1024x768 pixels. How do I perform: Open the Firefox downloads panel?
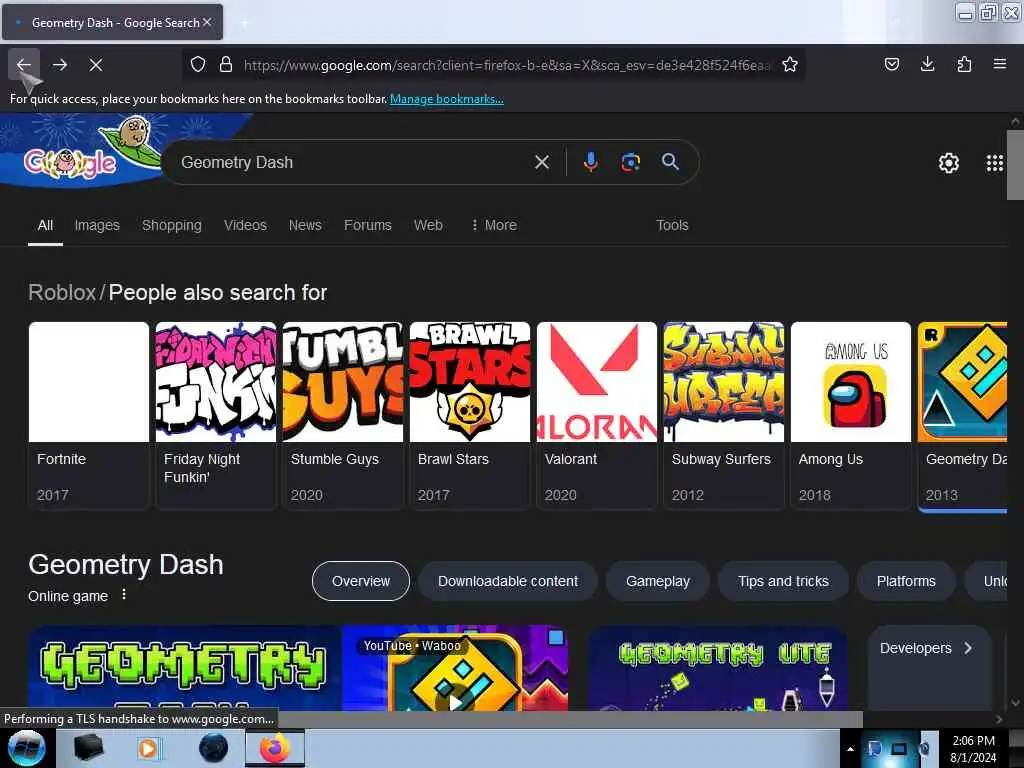[927, 64]
